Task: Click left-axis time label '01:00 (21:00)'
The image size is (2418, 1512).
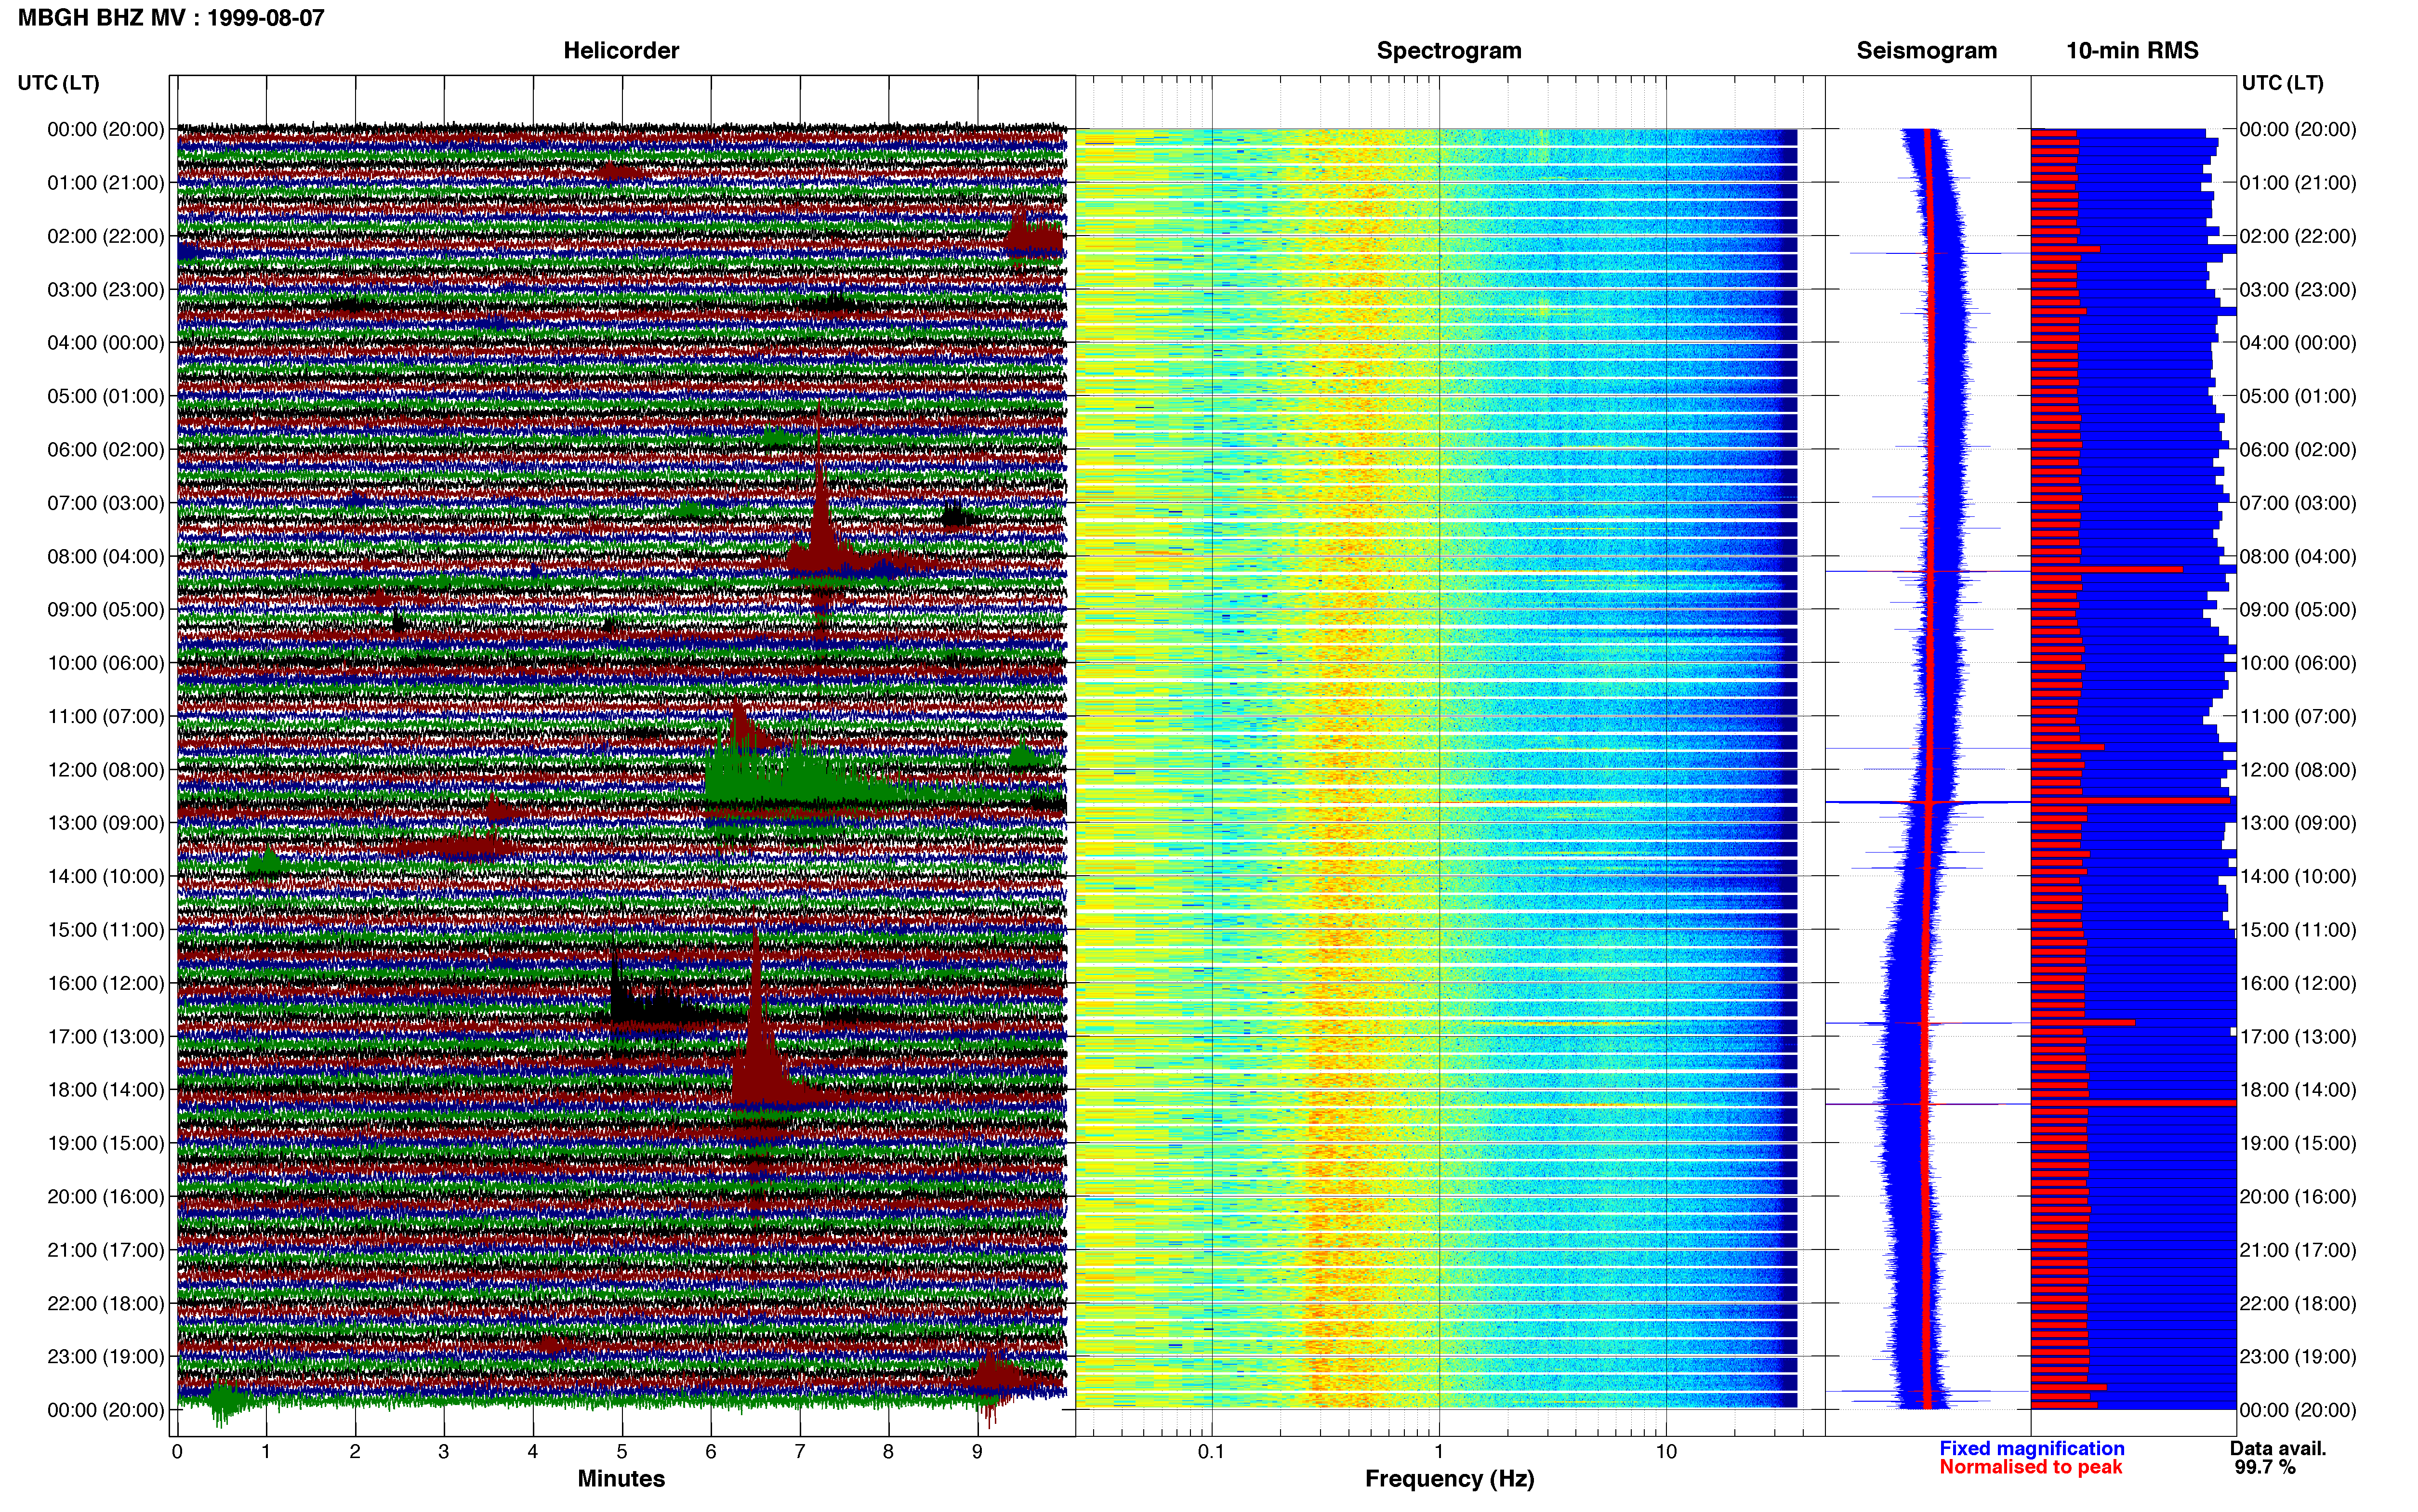Action: [x=106, y=183]
